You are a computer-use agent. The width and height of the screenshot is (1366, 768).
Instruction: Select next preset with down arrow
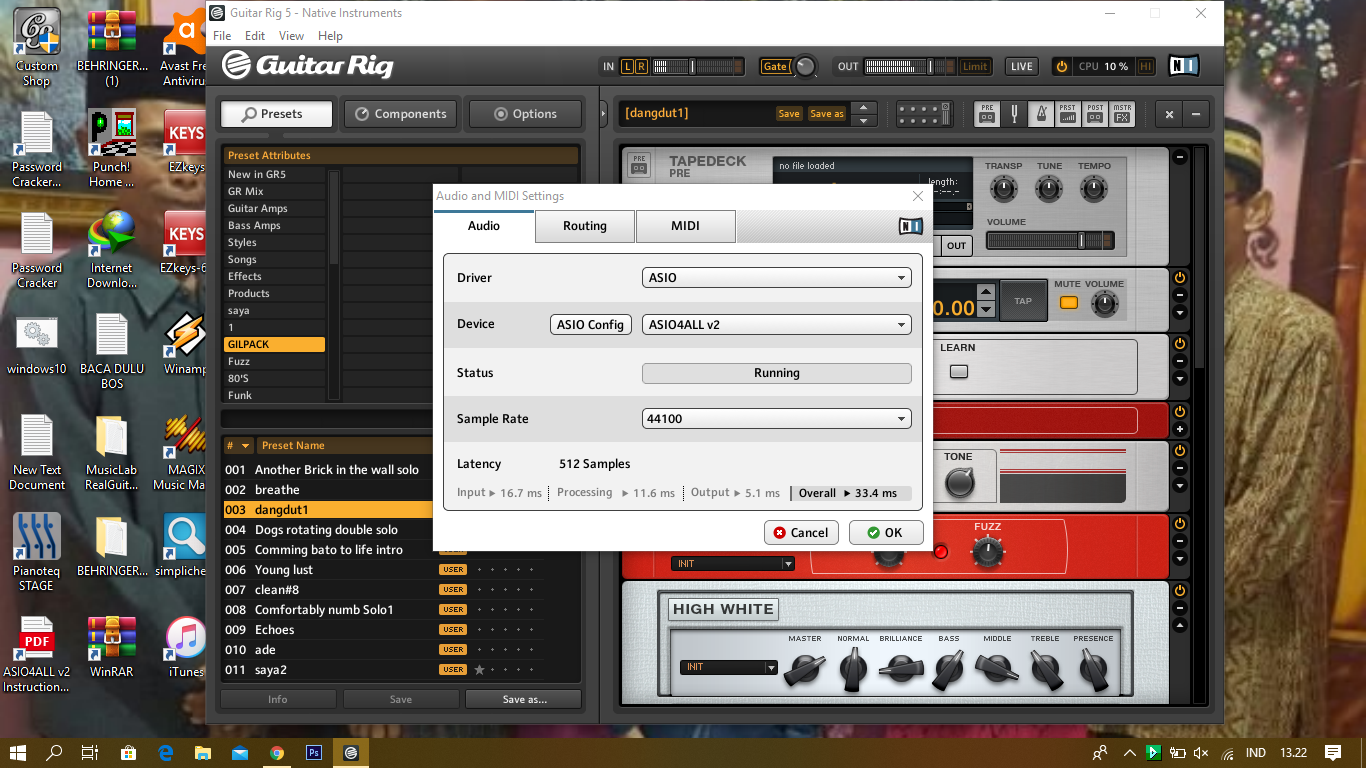[x=863, y=119]
